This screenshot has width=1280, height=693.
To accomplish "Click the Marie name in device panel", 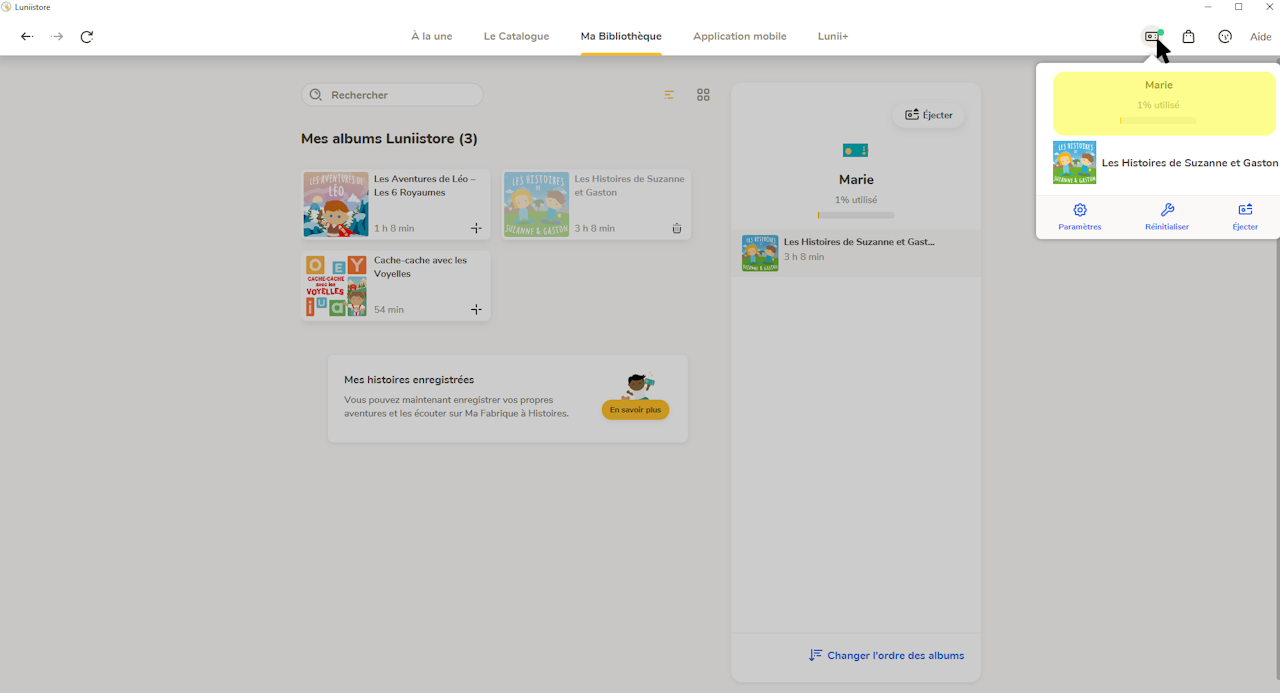I will point(856,180).
